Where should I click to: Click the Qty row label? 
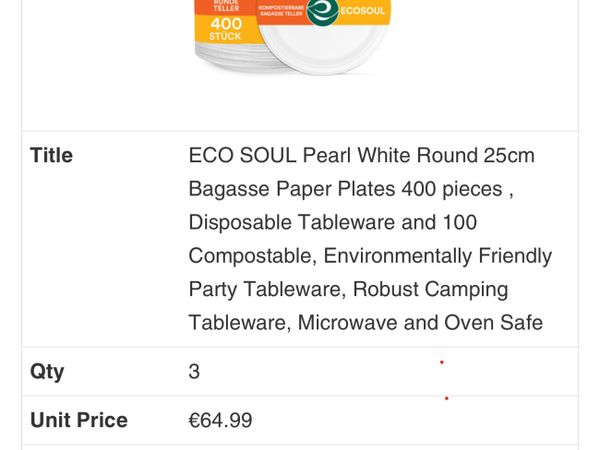pyautogui.click(x=47, y=371)
